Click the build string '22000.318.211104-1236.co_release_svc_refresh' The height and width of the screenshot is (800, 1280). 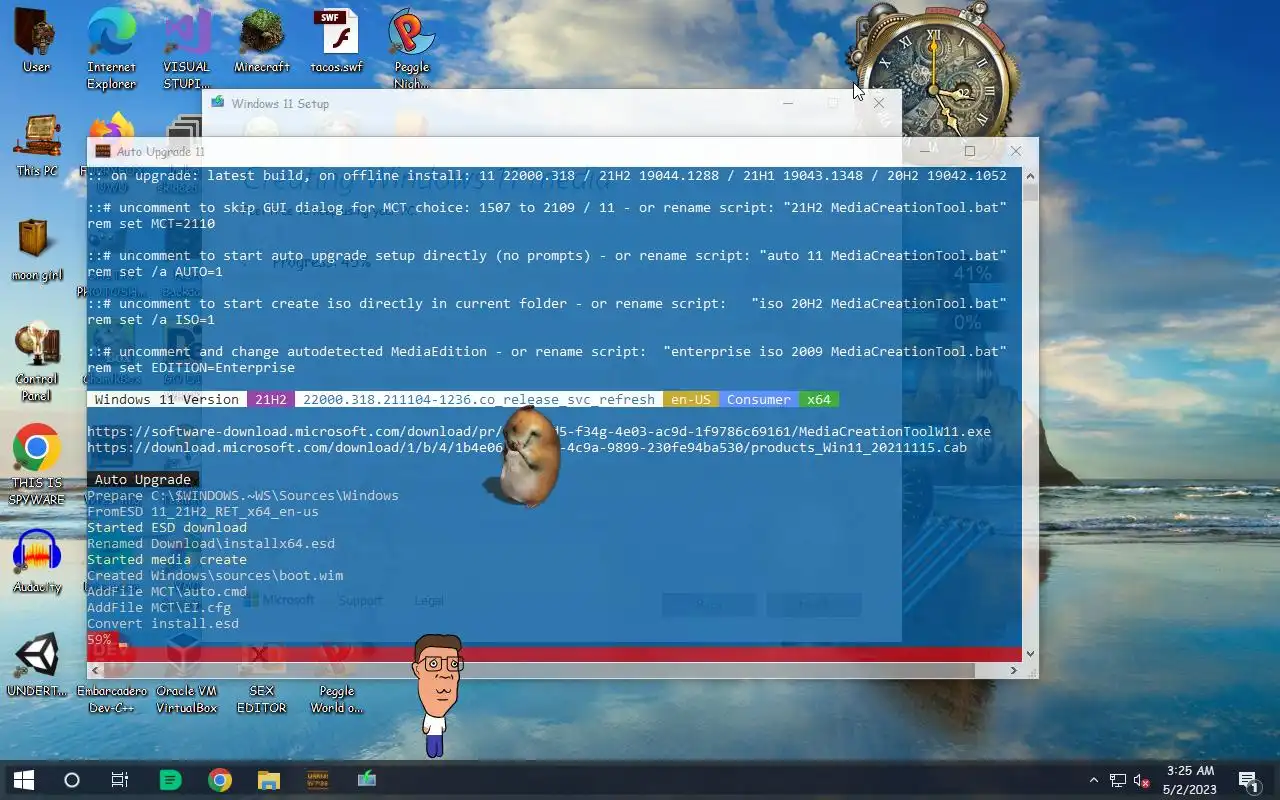coord(479,400)
